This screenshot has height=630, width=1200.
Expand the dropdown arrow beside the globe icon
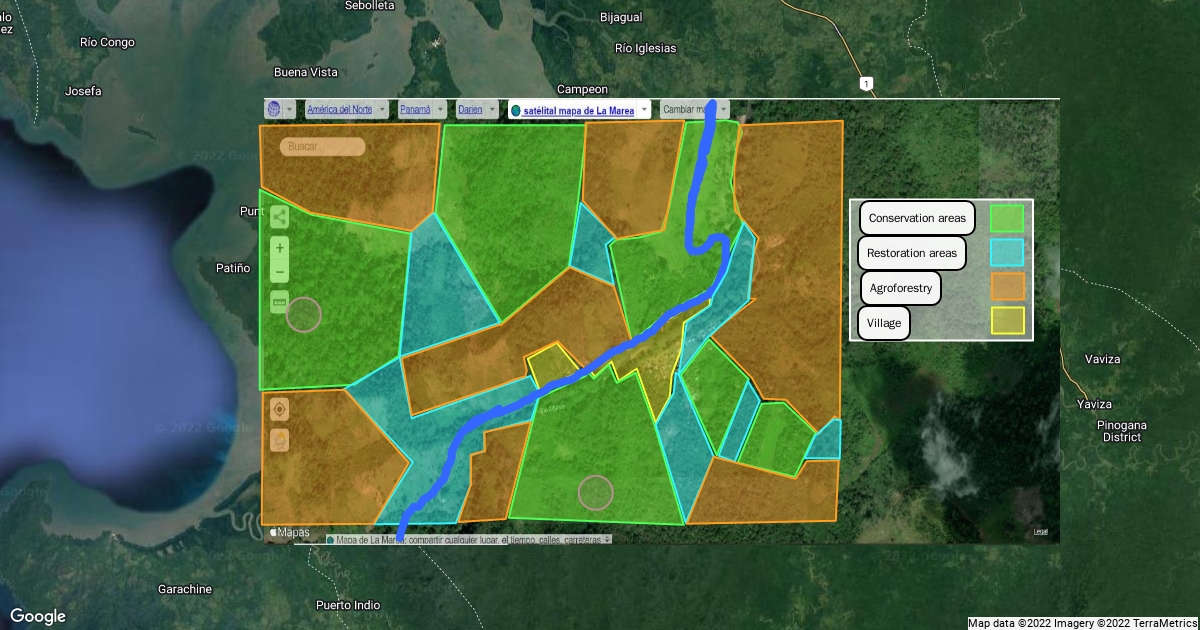pos(290,109)
